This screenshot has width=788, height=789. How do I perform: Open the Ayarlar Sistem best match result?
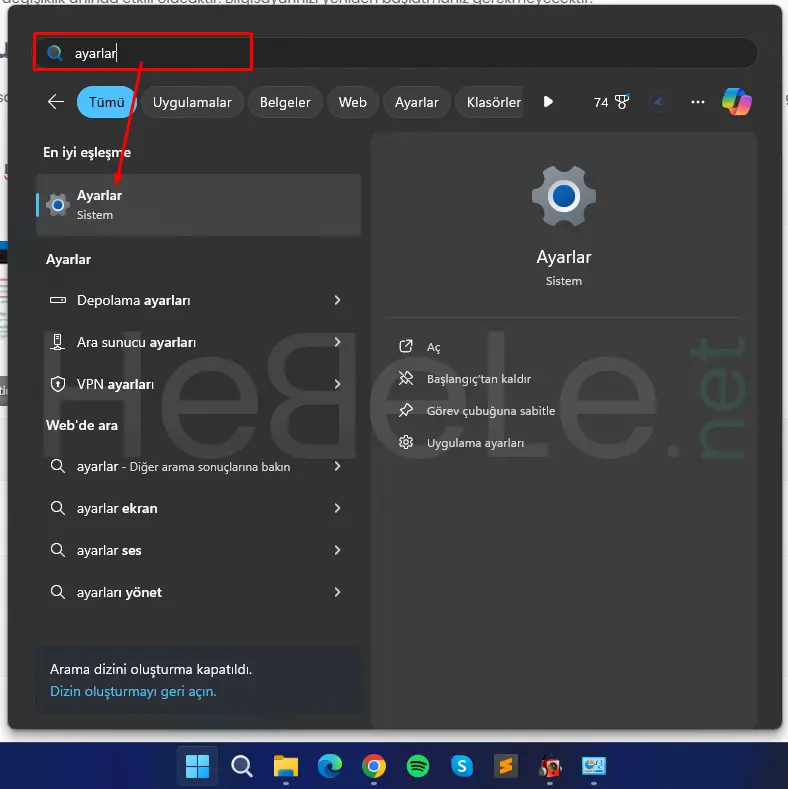click(199, 205)
